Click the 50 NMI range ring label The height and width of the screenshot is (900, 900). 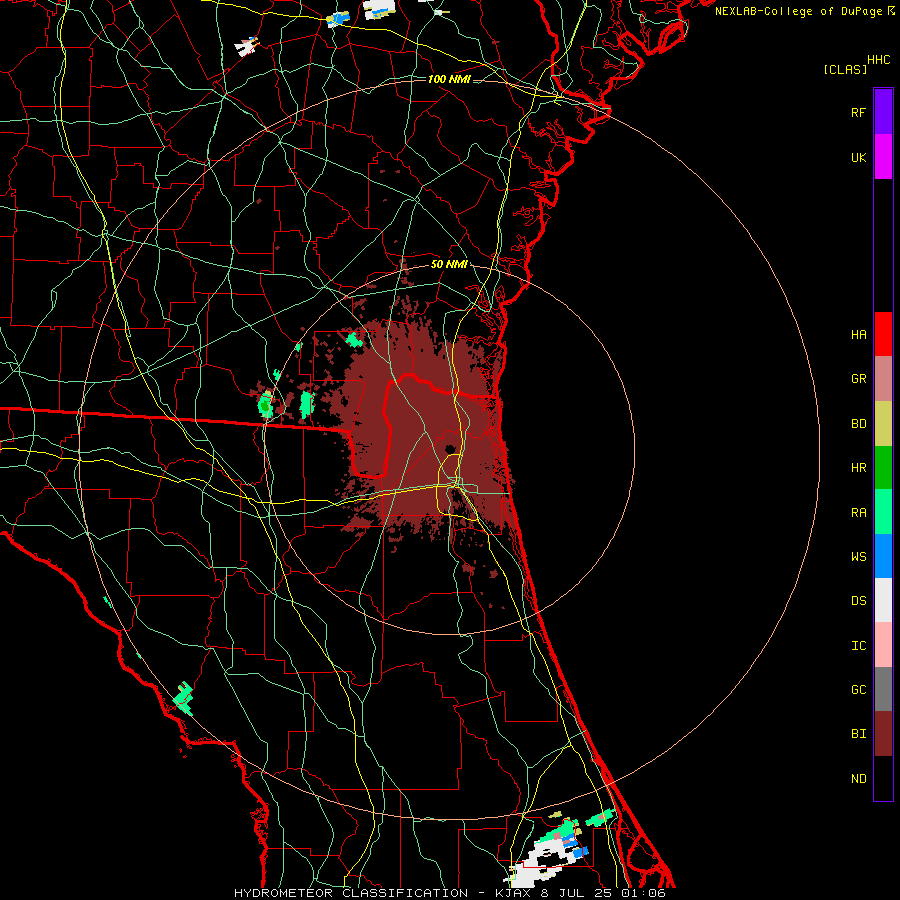pos(449,265)
